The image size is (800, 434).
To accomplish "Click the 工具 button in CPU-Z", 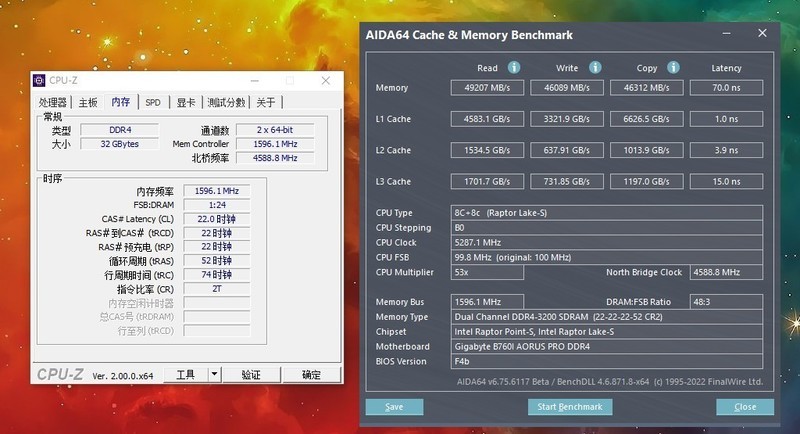I will pyautogui.click(x=186, y=374).
